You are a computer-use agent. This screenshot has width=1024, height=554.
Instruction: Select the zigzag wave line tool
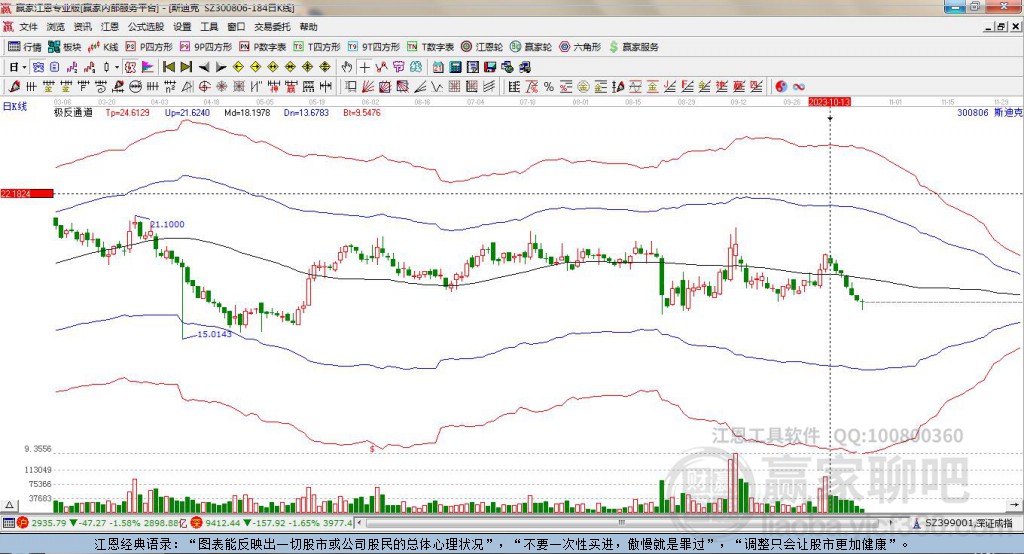point(437,86)
